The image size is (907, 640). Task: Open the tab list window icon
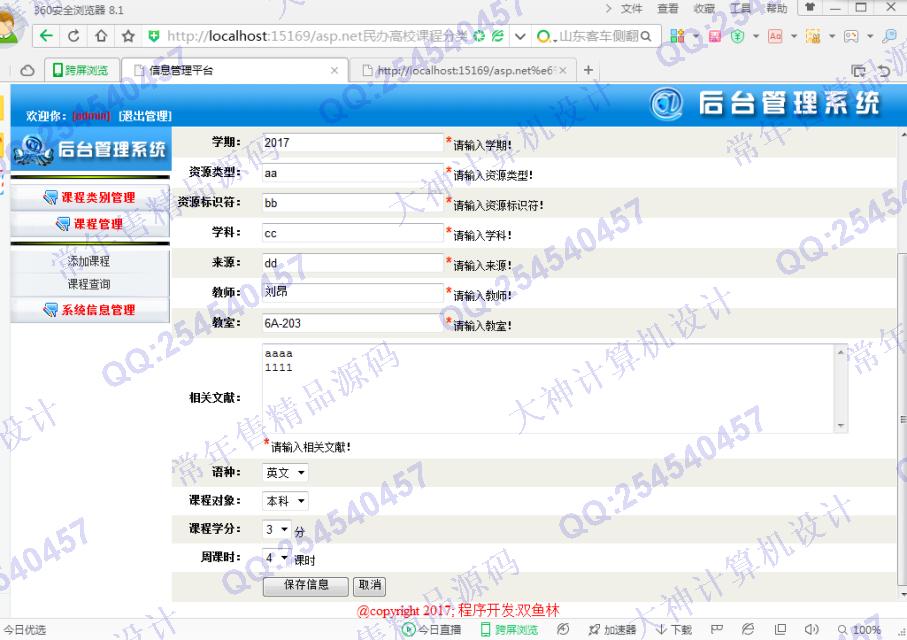click(x=858, y=71)
